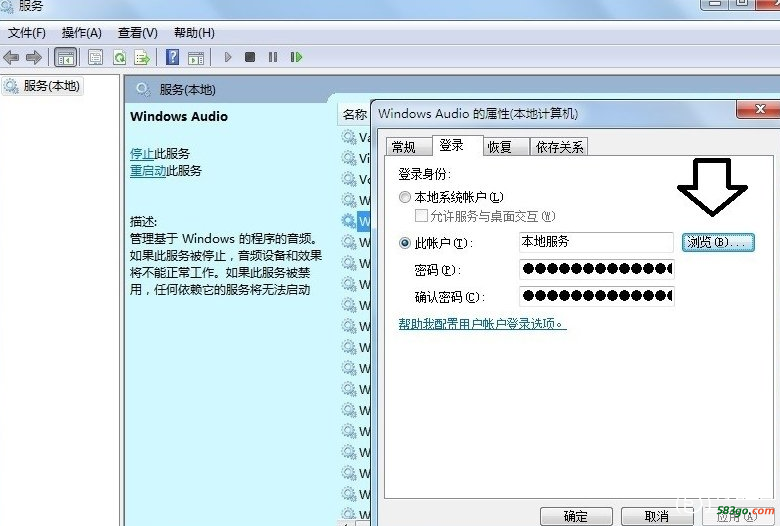Click the 取消 button

pyautogui.click(x=658, y=516)
